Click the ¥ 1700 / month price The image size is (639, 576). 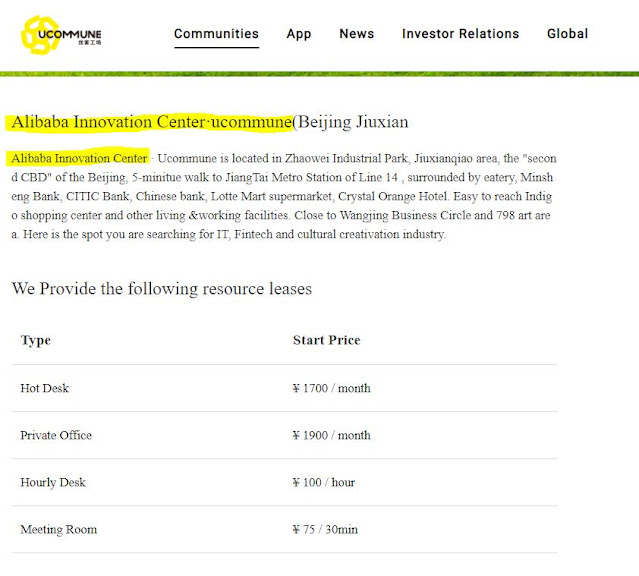point(332,388)
